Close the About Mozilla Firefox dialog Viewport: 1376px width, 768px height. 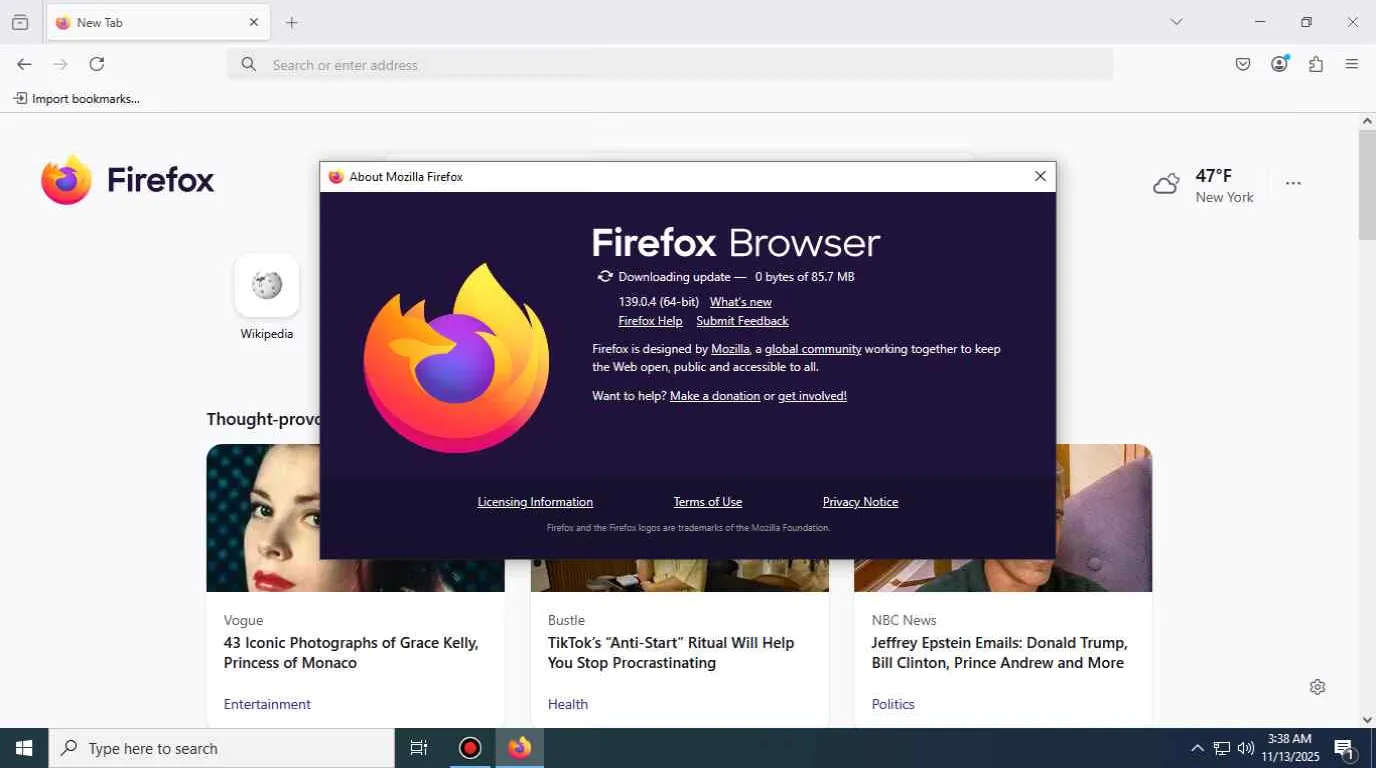1040,176
